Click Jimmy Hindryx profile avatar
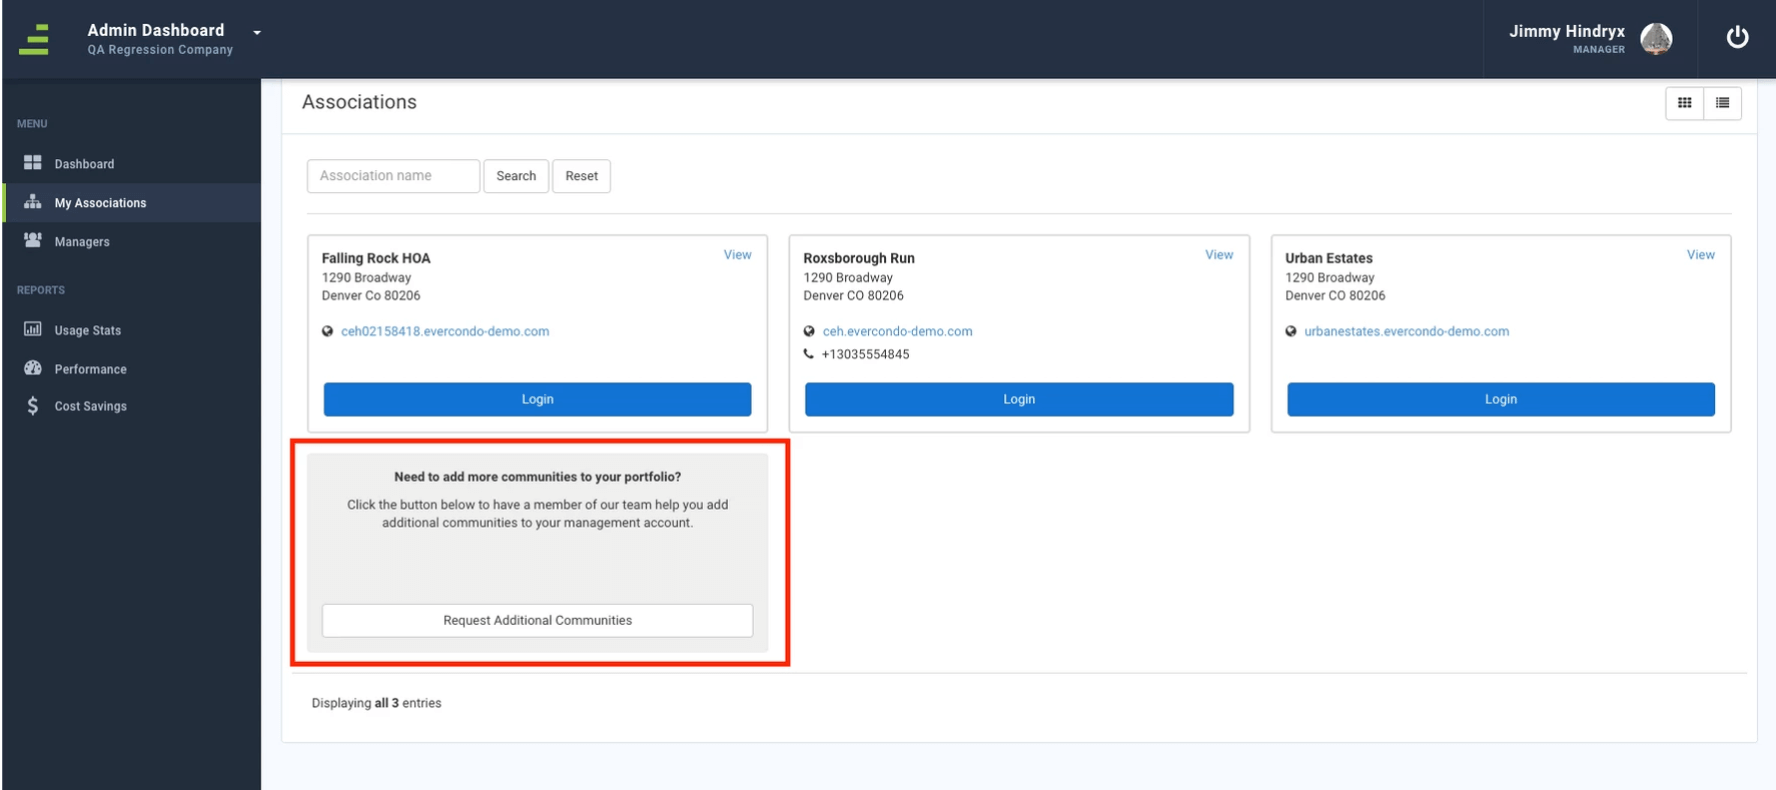The image size is (1776, 790). tap(1656, 38)
